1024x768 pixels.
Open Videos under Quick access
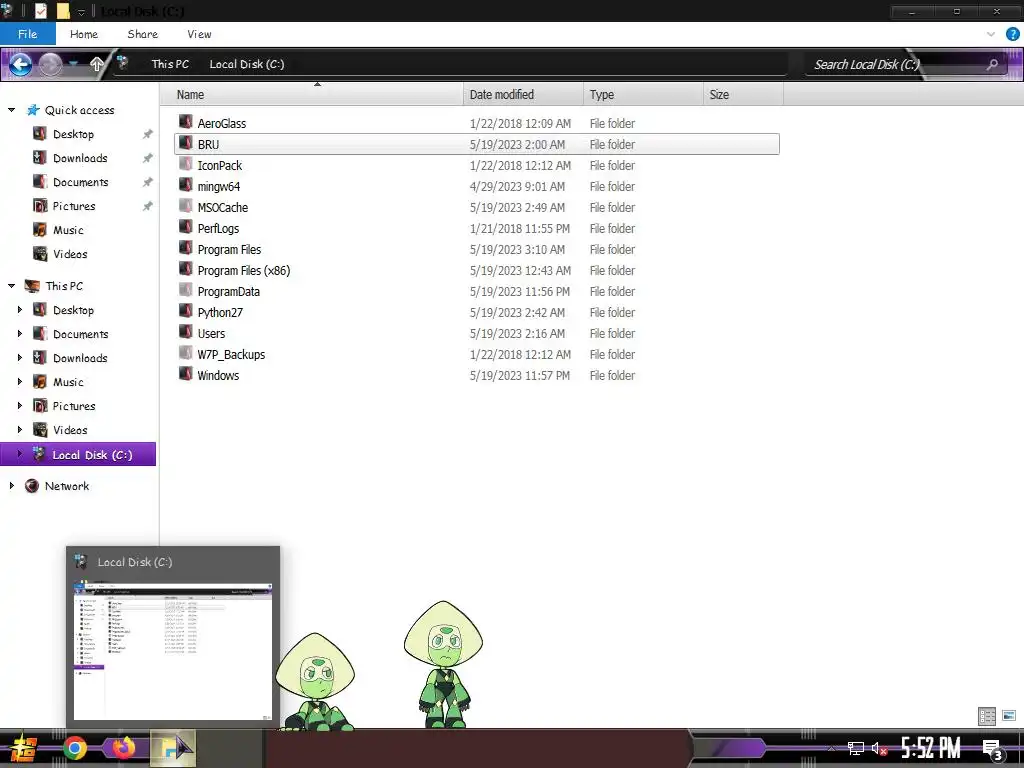point(70,254)
